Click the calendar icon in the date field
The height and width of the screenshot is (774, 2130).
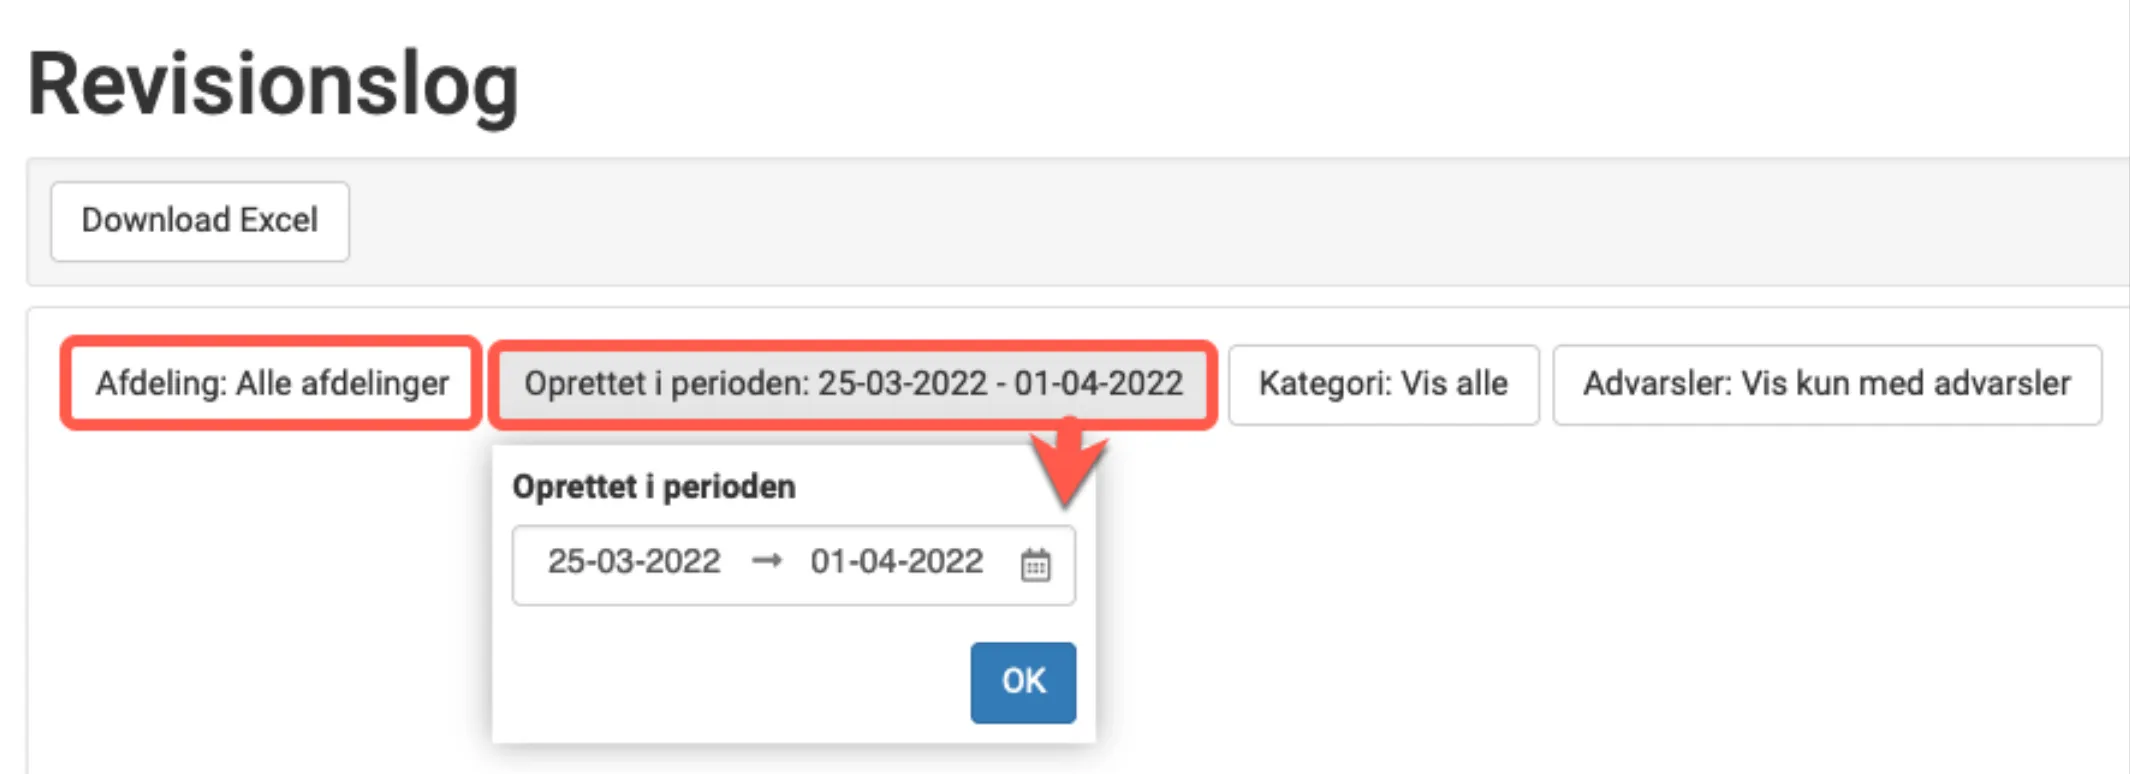[x=1035, y=565]
